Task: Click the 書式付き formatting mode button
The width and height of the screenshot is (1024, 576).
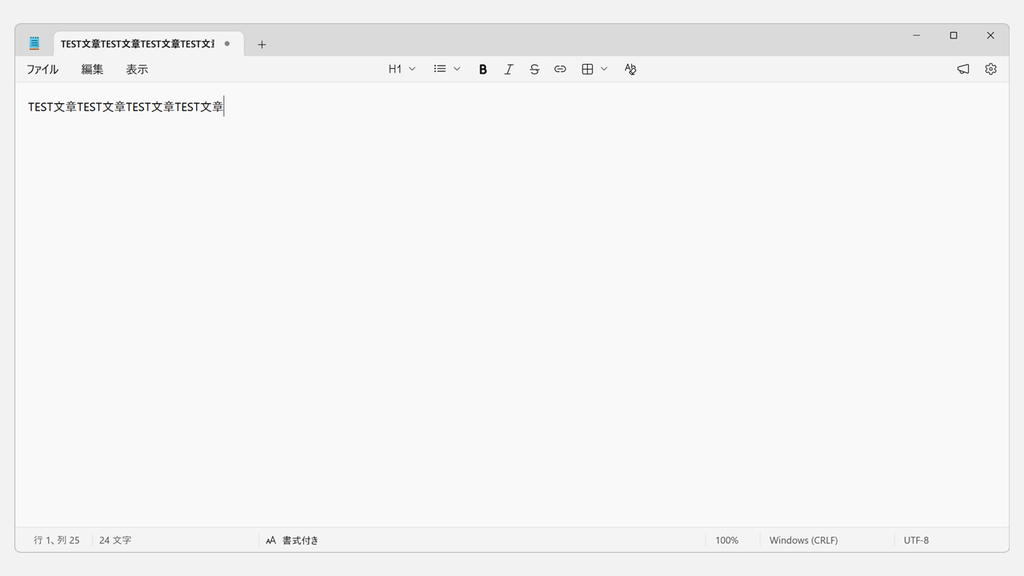Action: click(293, 540)
